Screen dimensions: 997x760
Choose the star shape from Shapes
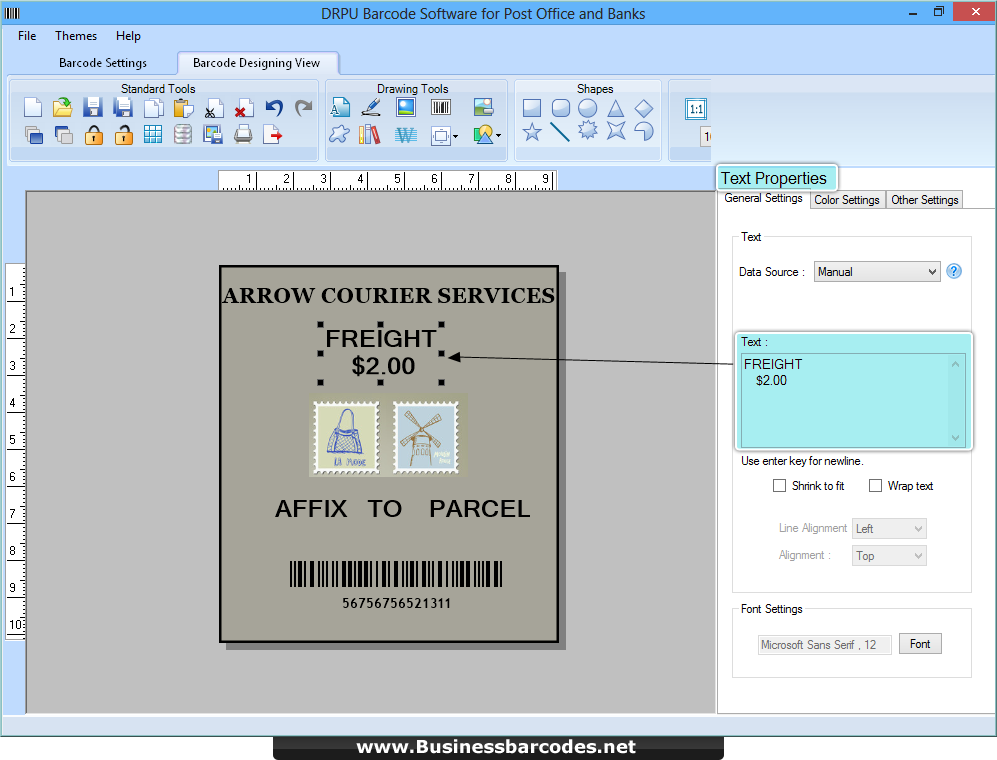[x=533, y=132]
